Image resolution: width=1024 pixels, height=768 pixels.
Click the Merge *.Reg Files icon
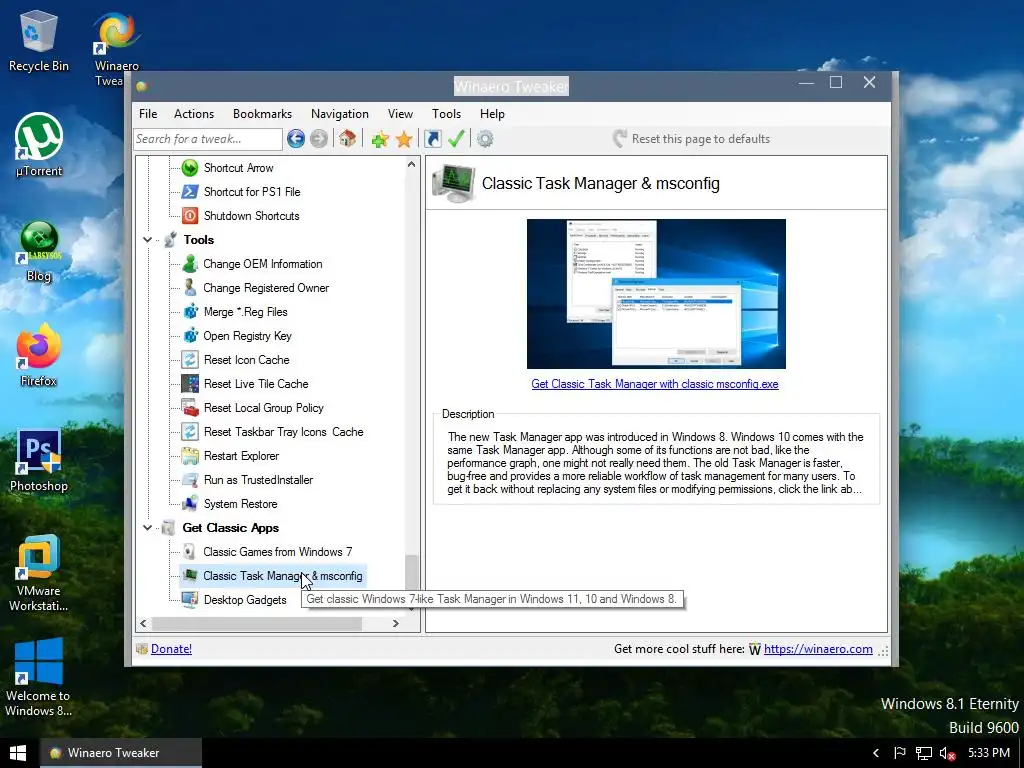point(190,312)
